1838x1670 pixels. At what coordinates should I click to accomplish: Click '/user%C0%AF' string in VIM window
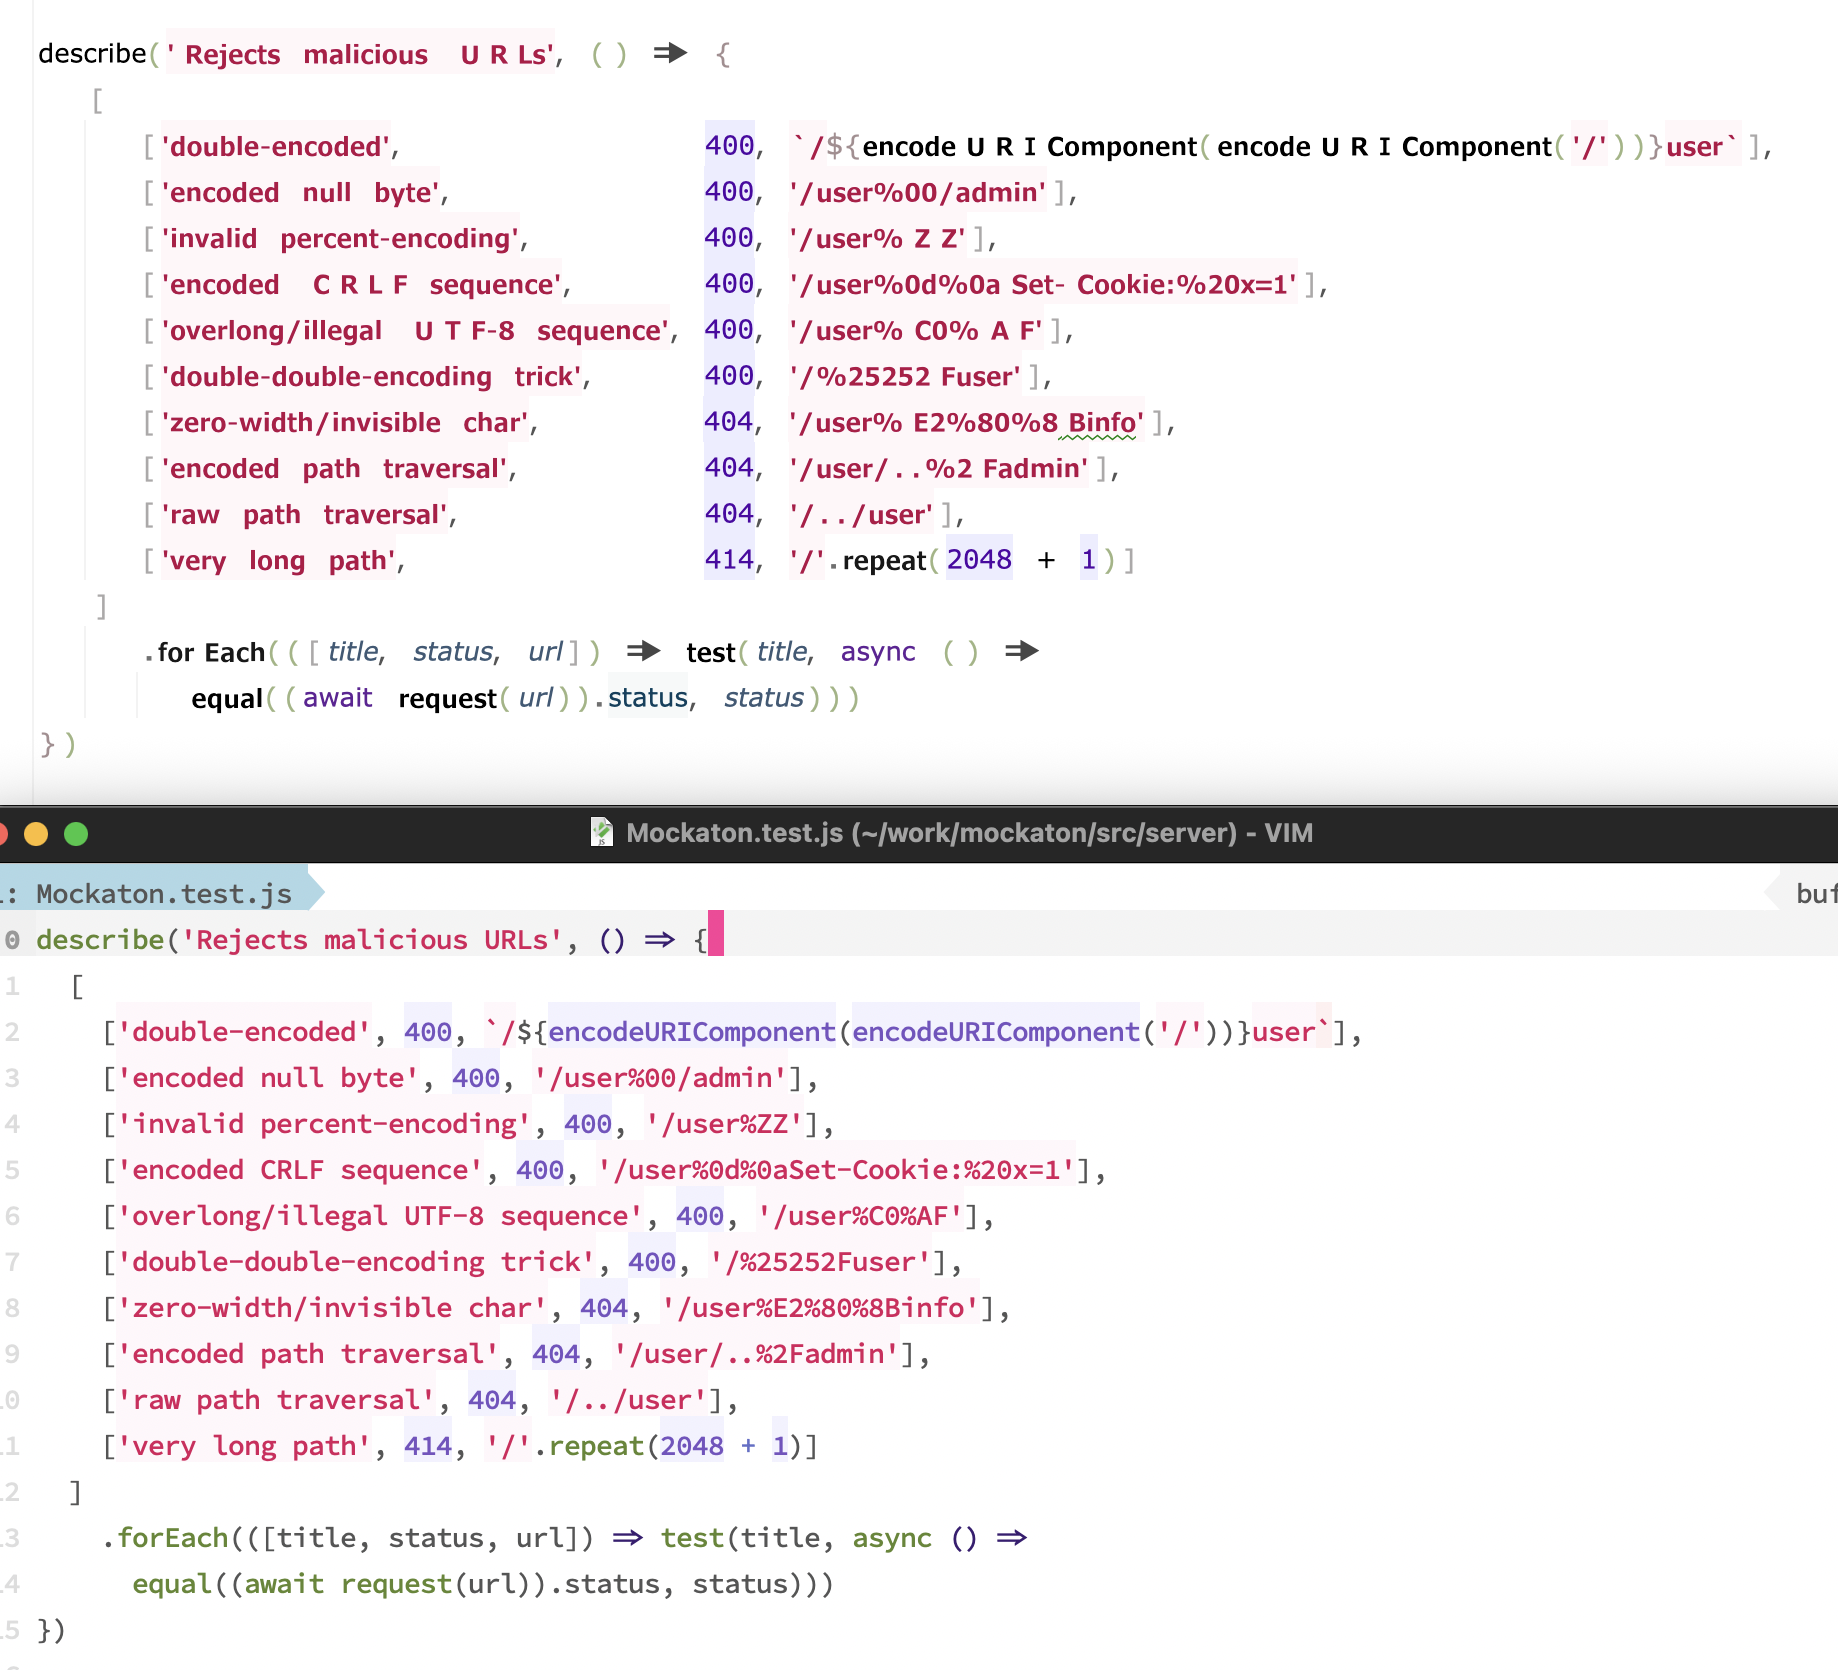coord(860,1215)
